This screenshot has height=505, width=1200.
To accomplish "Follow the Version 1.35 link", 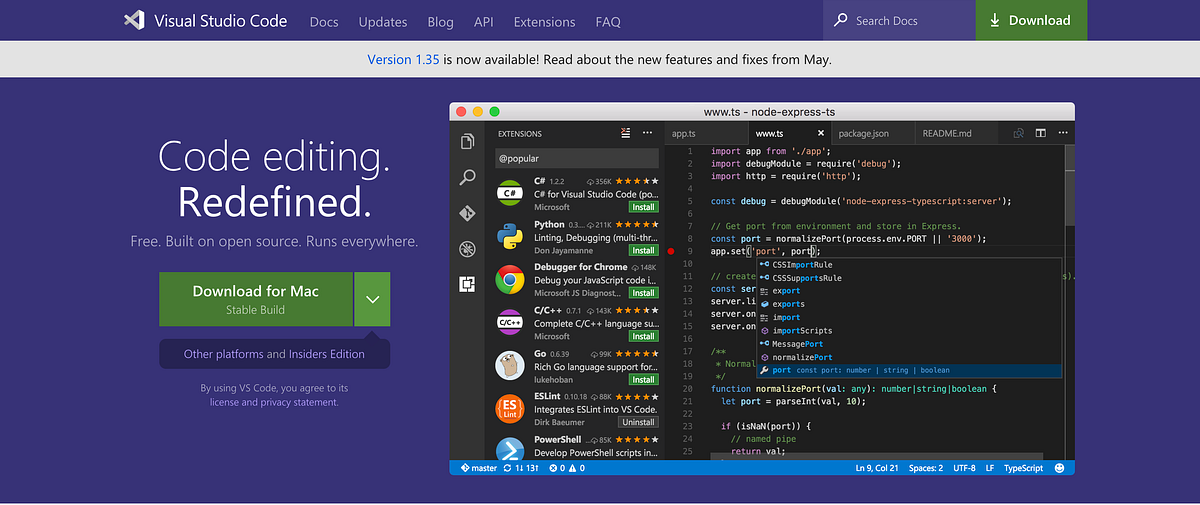I will click(x=403, y=59).
